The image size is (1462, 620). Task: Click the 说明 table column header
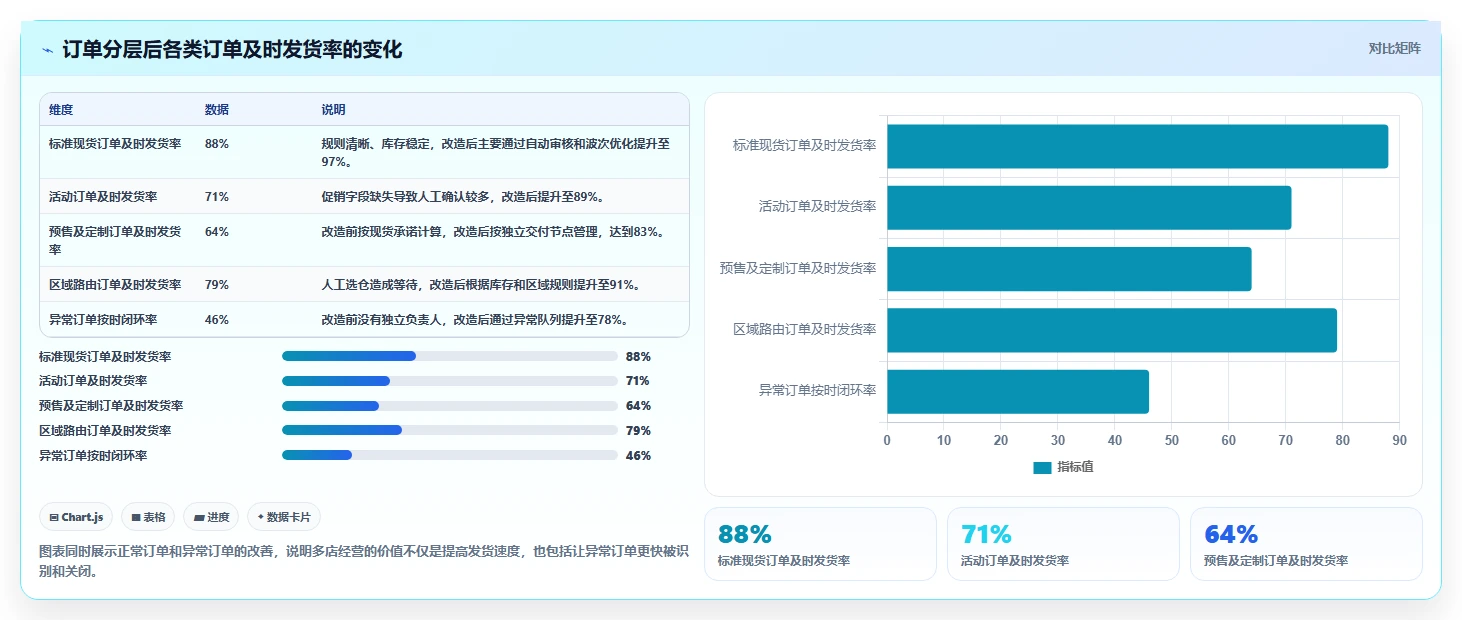pyautogui.click(x=333, y=110)
